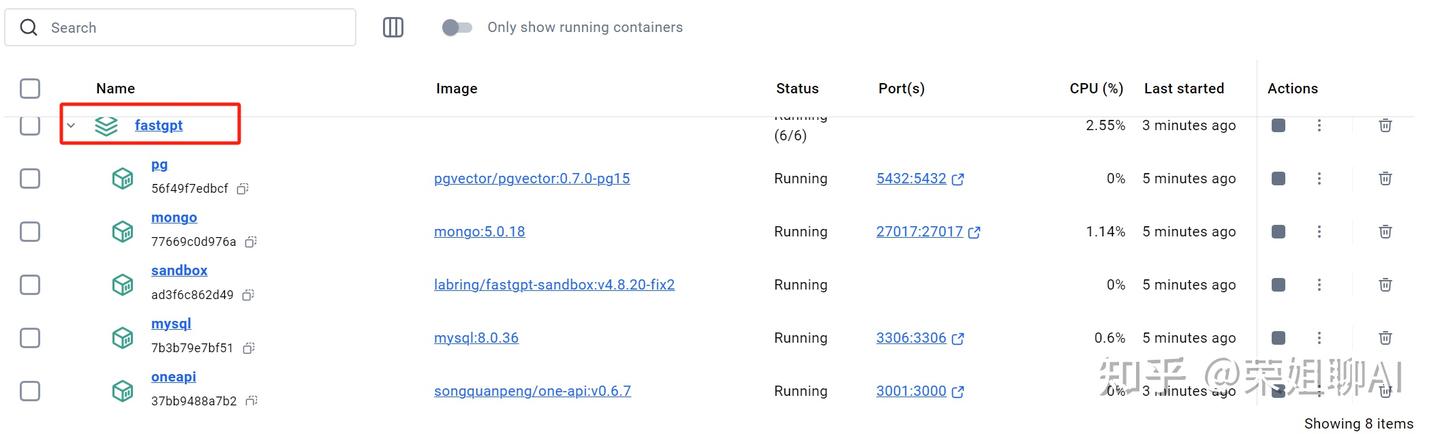This screenshot has width=1440, height=434.
Task: Stop the fastgpt stack
Action: 1278,125
